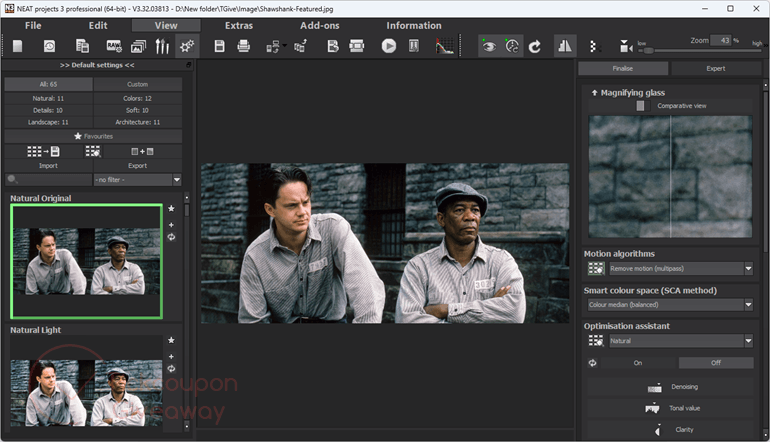Open the View menu
This screenshot has width=770, height=442.
tap(166, 26)
